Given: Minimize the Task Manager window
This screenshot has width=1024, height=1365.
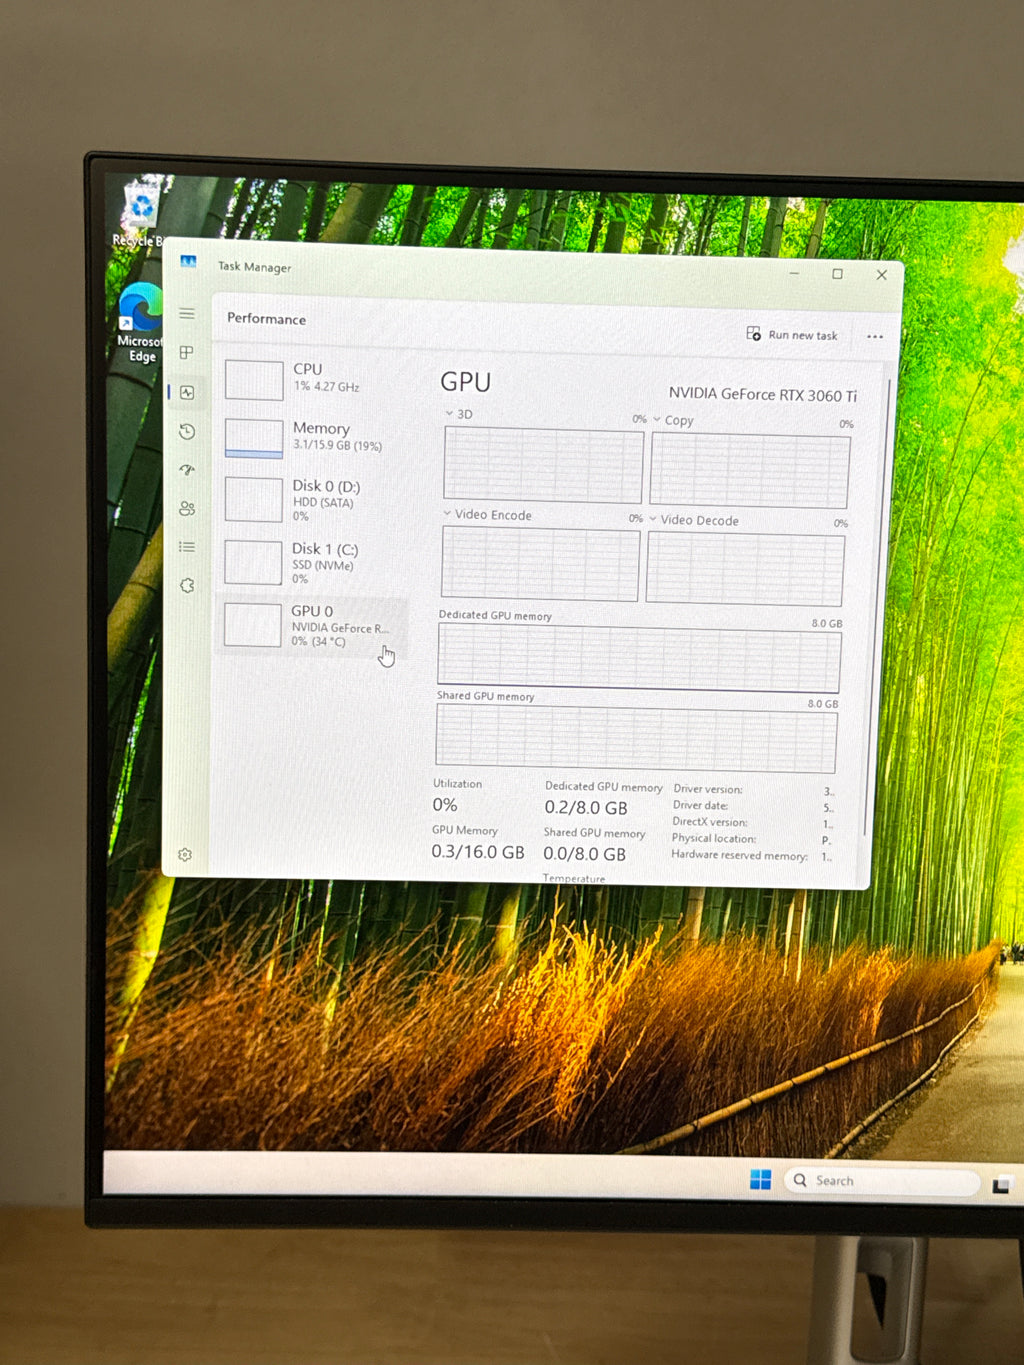Looking at the screenshot, I should [x=794, y=272].
